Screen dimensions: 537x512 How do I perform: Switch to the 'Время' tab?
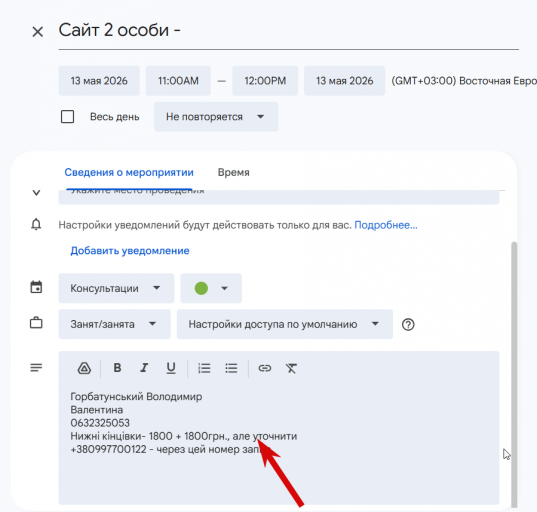pyautogui.click(x=234, y=172)
